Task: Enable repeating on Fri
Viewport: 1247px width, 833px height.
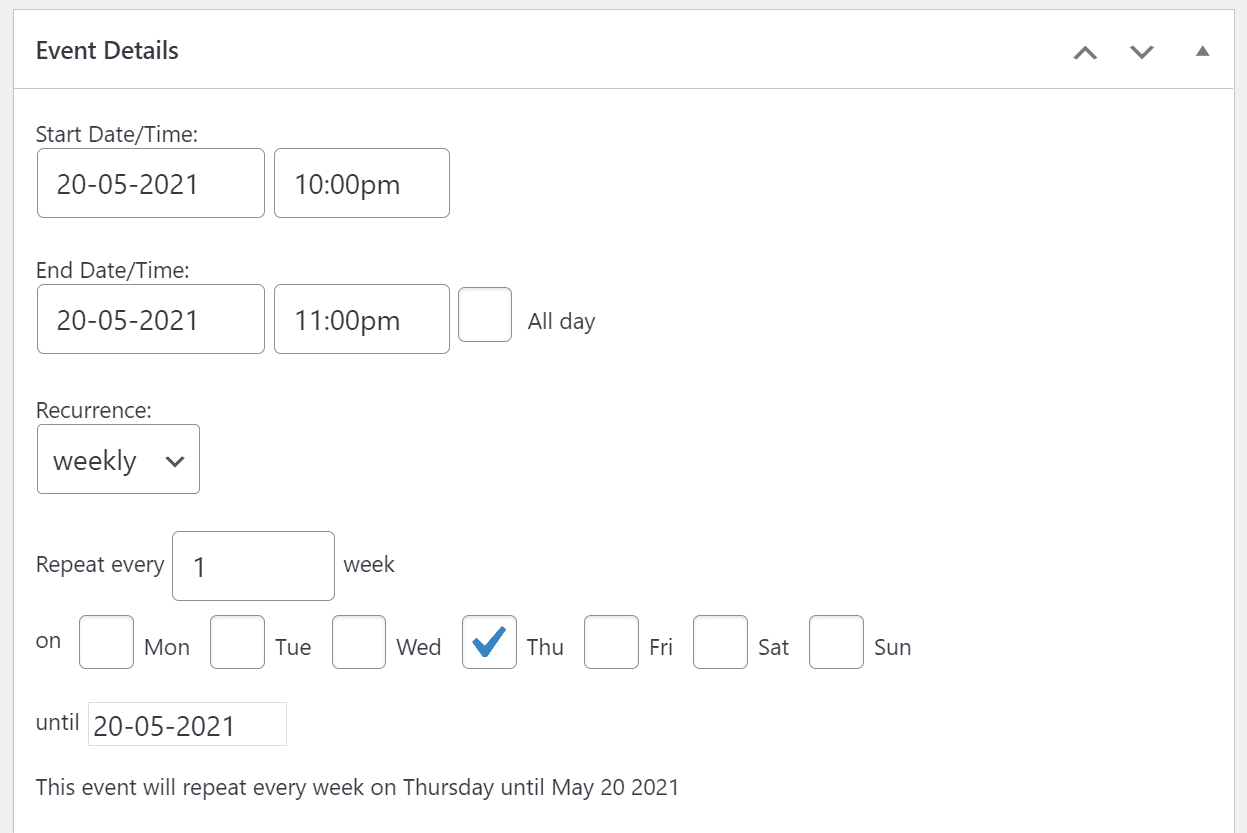Action: 611,641
